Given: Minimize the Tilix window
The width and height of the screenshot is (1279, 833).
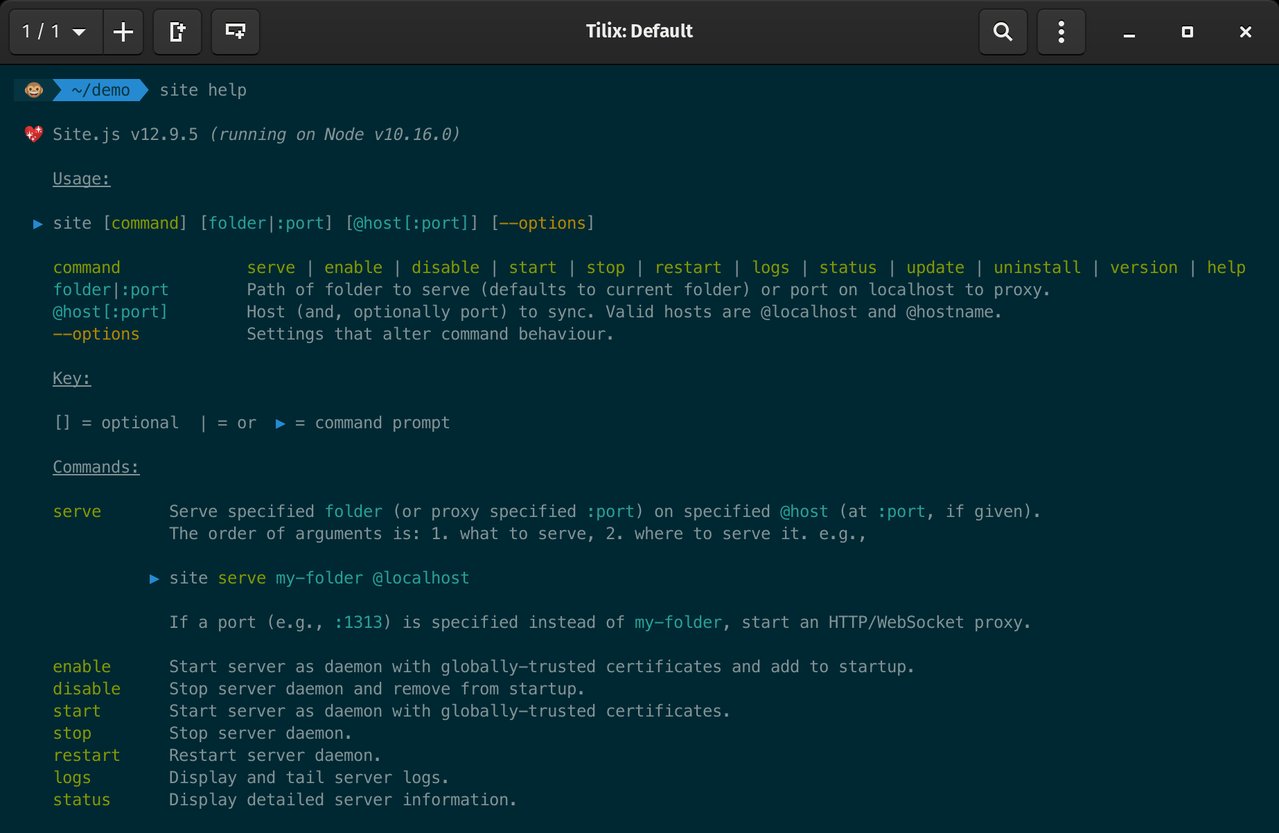Looking at the screenshot, I should pyautogui.click(x=1129, y=32).
